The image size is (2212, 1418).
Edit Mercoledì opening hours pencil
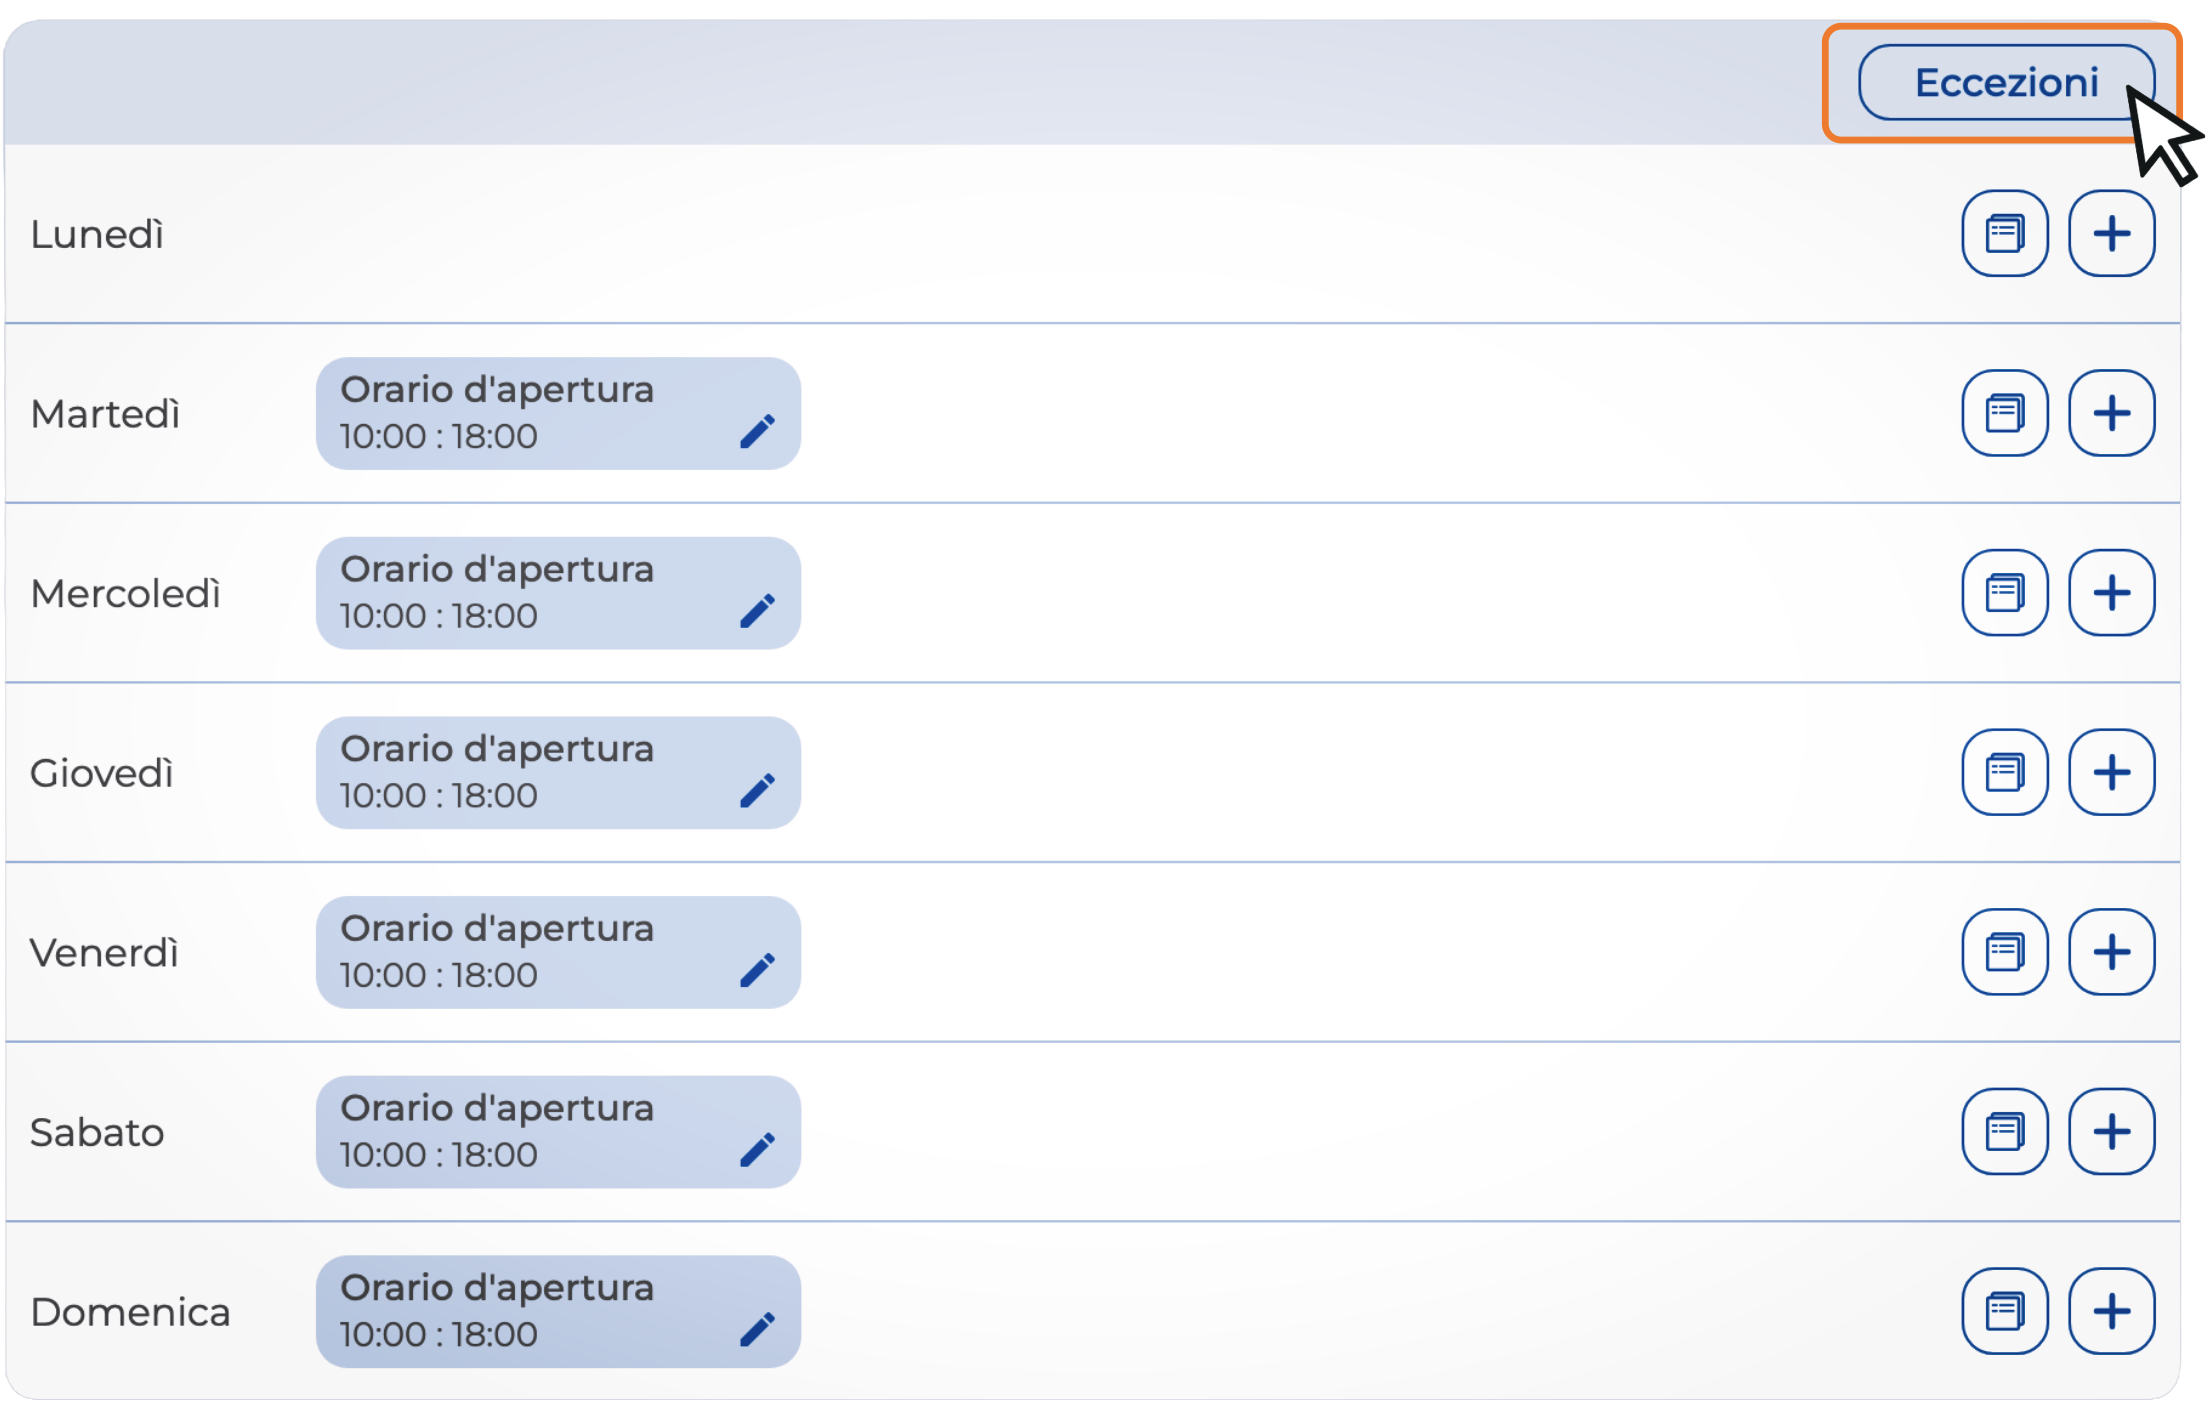coord(757,610)
